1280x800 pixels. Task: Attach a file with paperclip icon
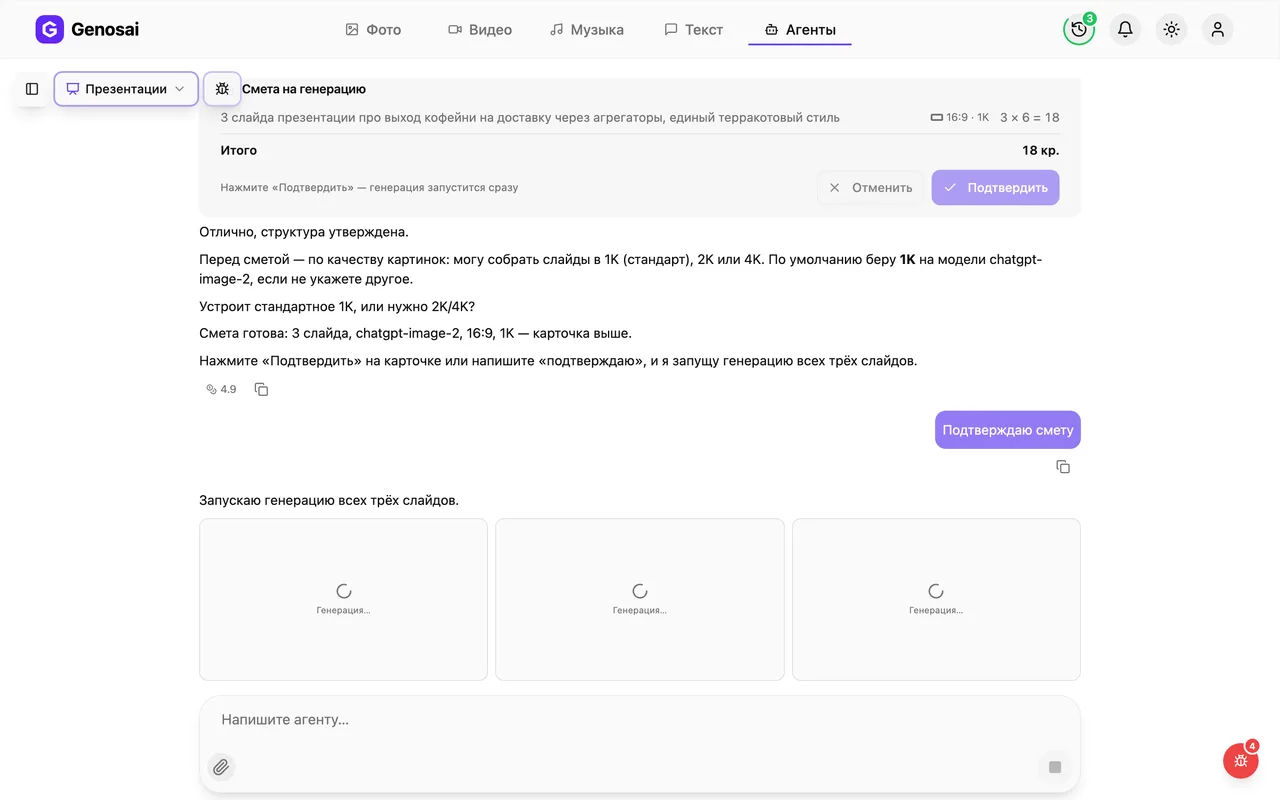(221, 767)
